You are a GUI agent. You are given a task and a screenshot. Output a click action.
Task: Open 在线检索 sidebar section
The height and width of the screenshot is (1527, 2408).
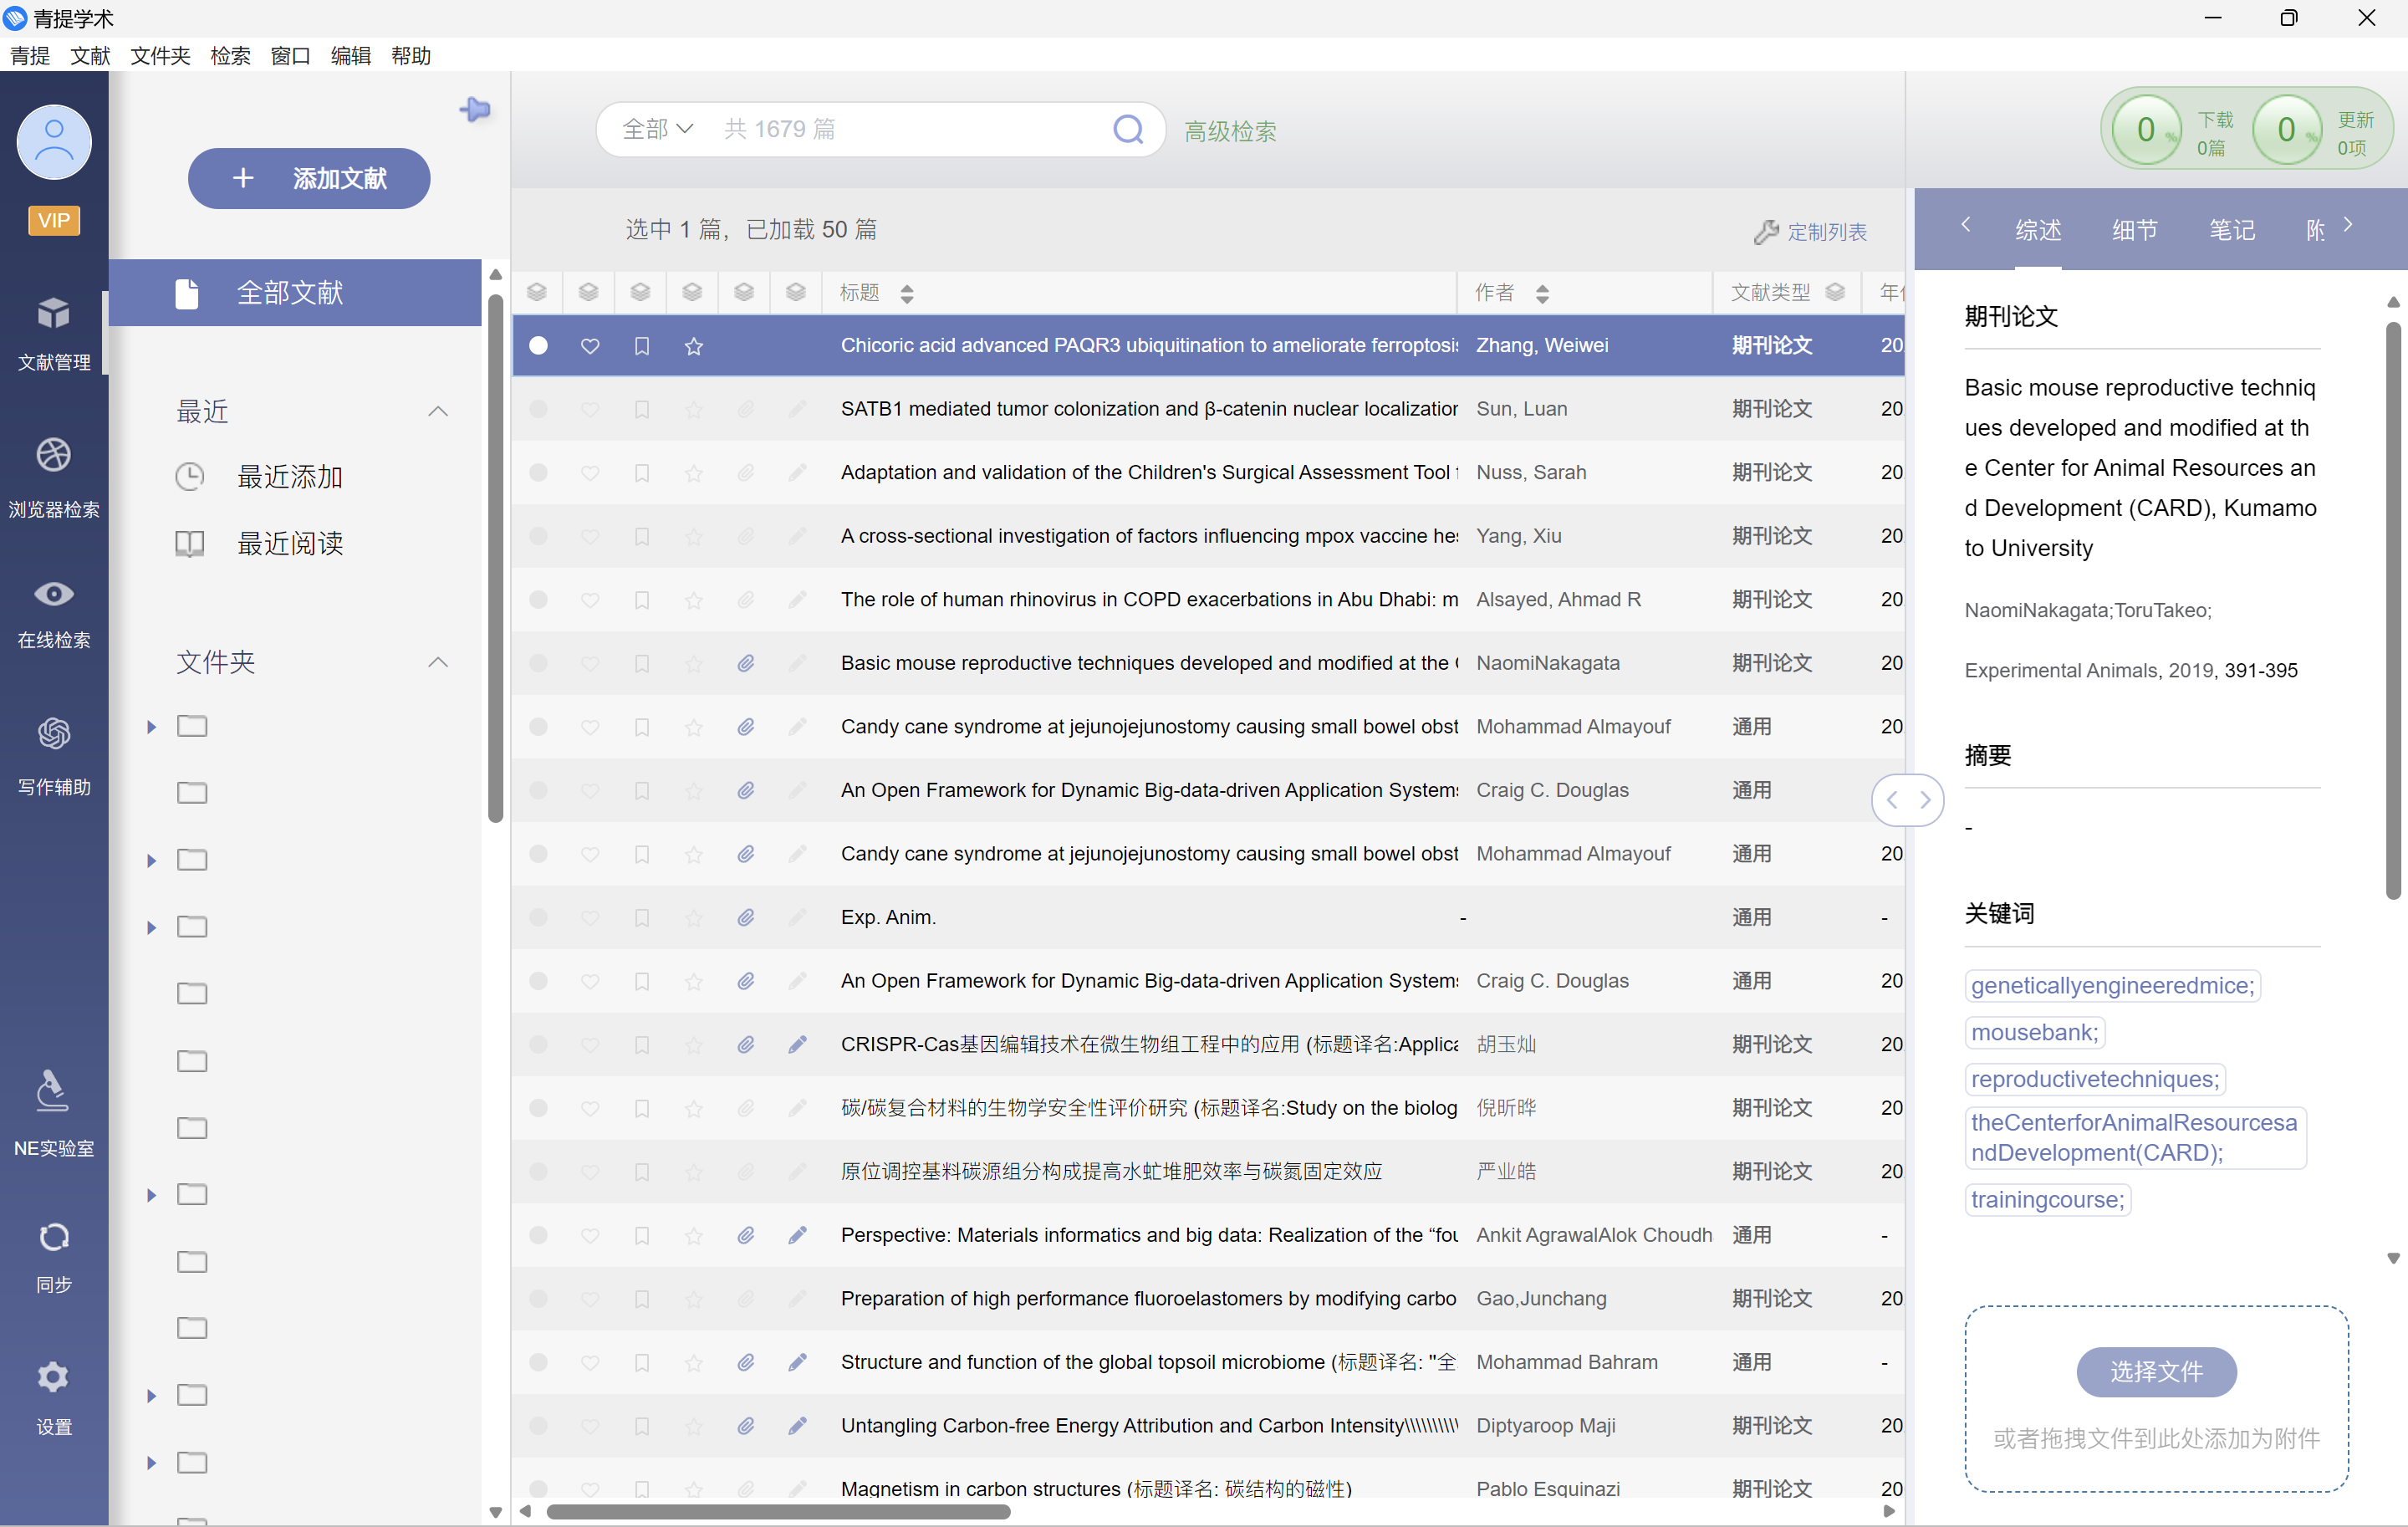coord(54,613)
